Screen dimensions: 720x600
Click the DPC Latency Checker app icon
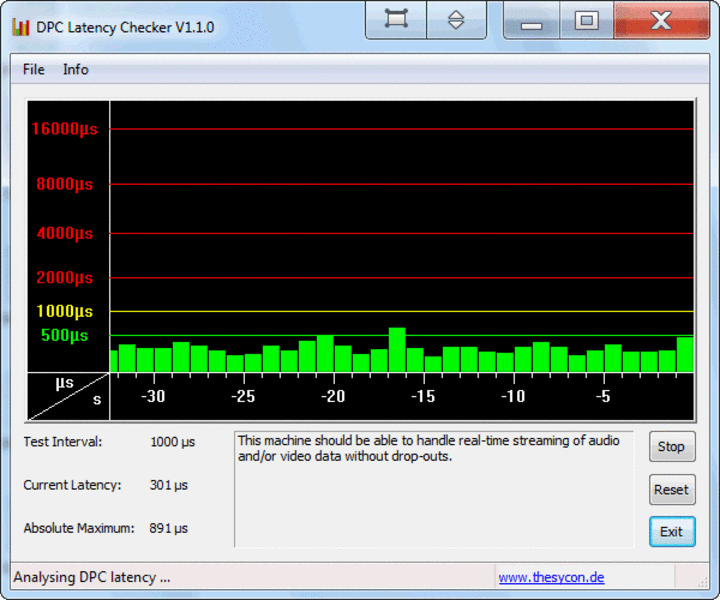(x=21, y=28)
